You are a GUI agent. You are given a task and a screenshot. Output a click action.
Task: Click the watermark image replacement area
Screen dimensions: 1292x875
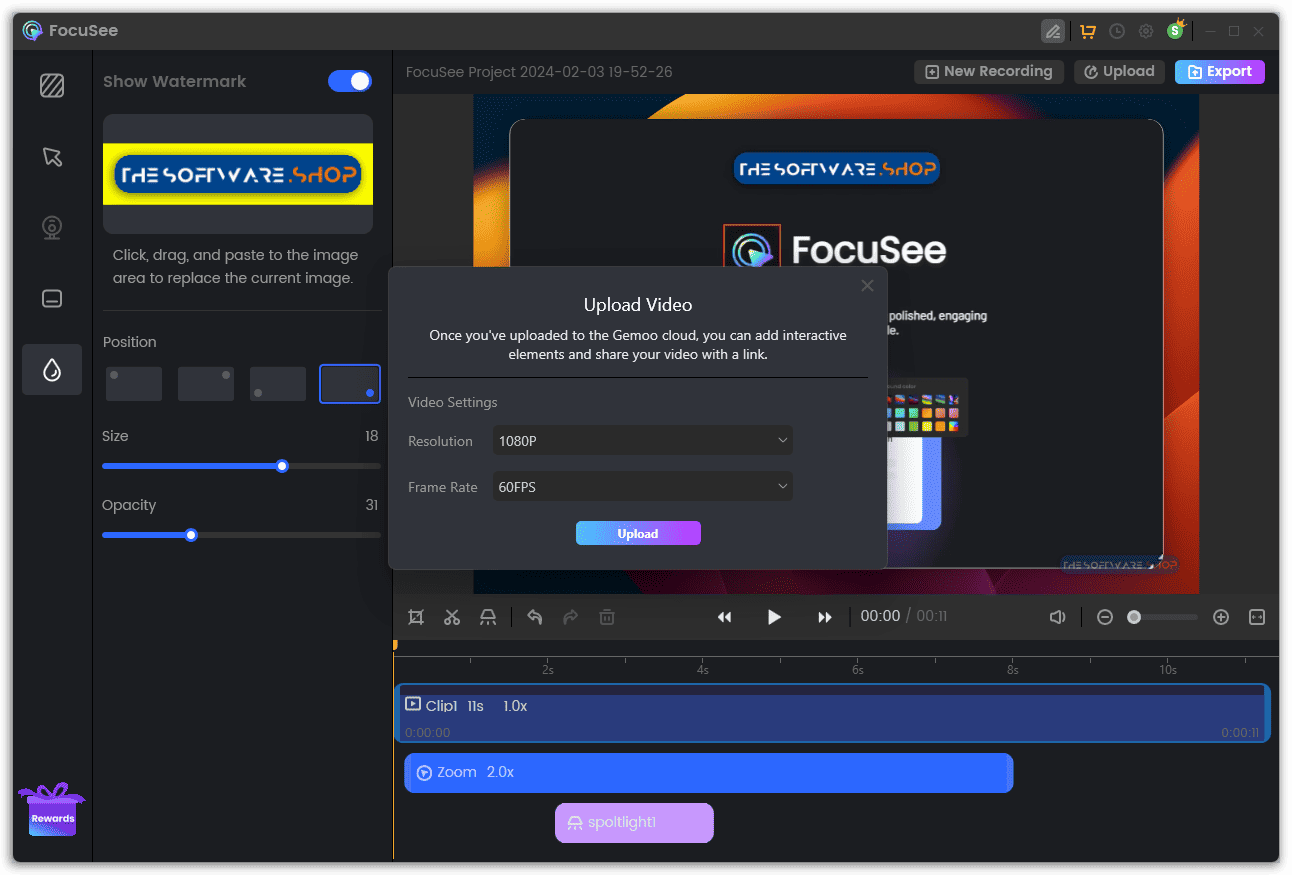(x=238, y=174)
